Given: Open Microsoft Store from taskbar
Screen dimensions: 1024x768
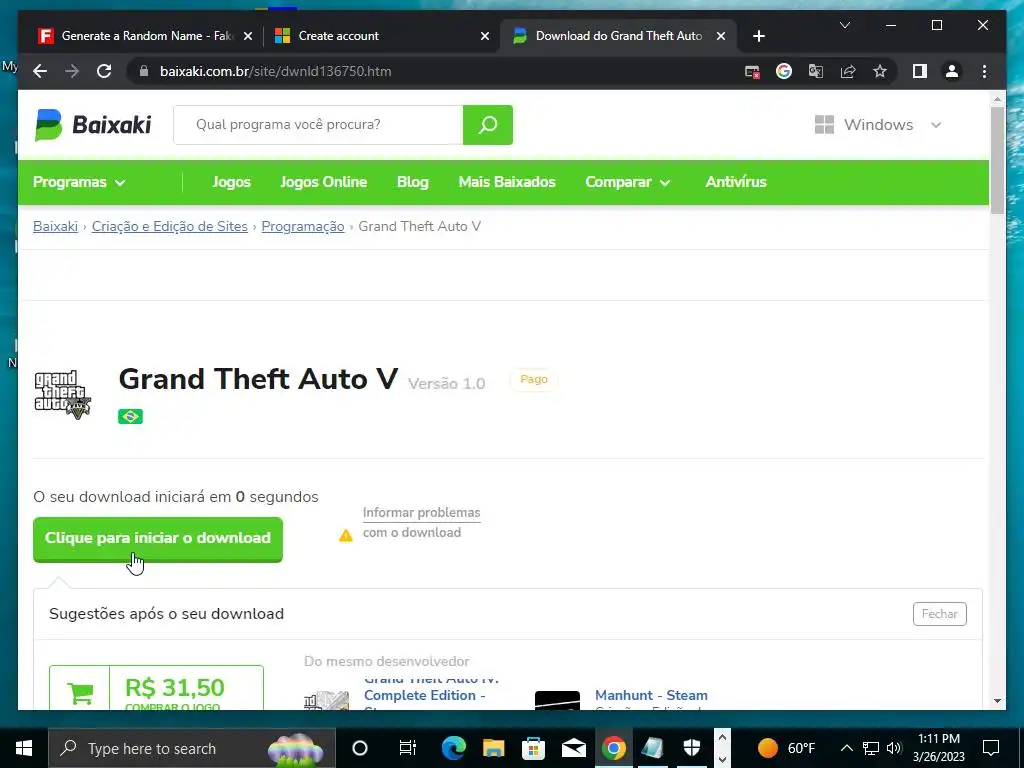Looking at the screenshot, I should 534,748.
